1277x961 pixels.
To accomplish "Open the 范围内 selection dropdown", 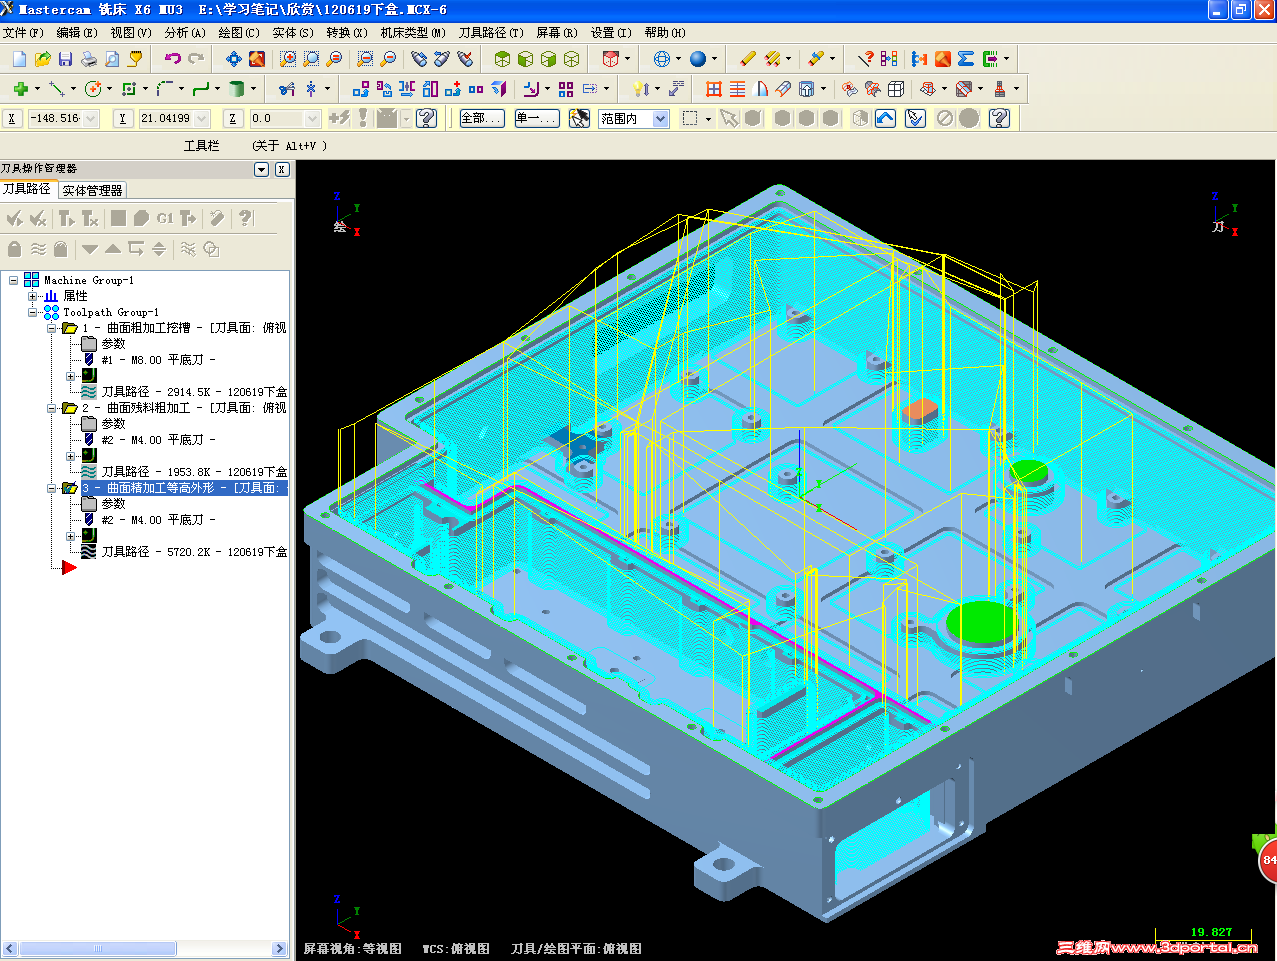I will pos(660,119).
